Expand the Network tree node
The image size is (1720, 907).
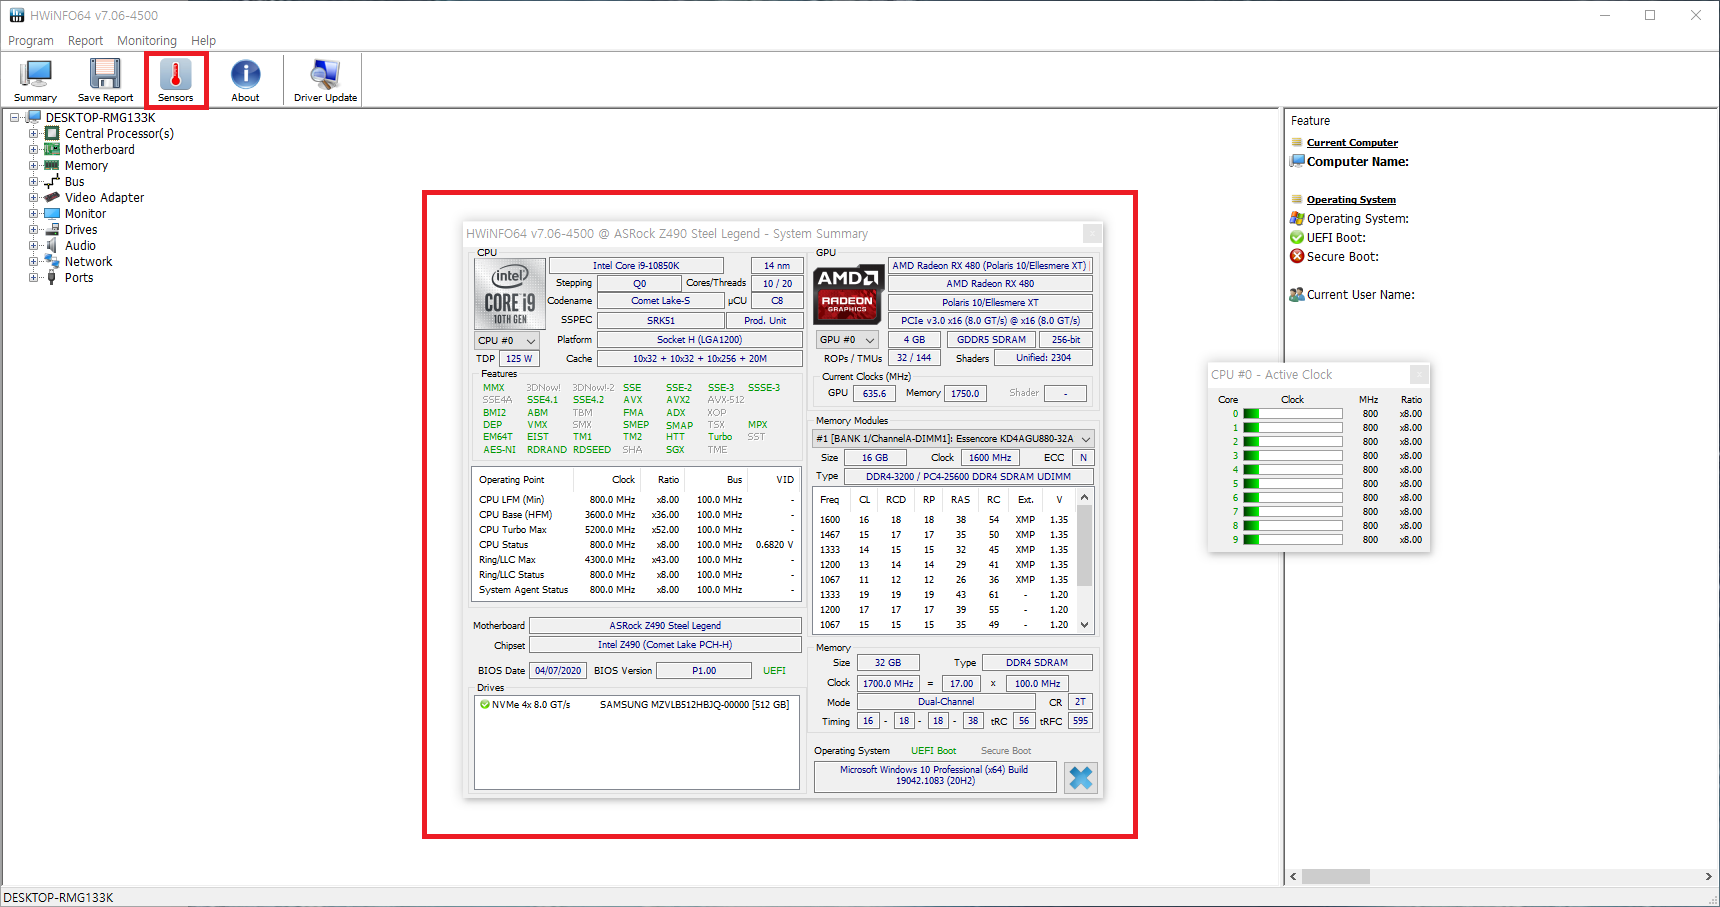tap(33, 261)
